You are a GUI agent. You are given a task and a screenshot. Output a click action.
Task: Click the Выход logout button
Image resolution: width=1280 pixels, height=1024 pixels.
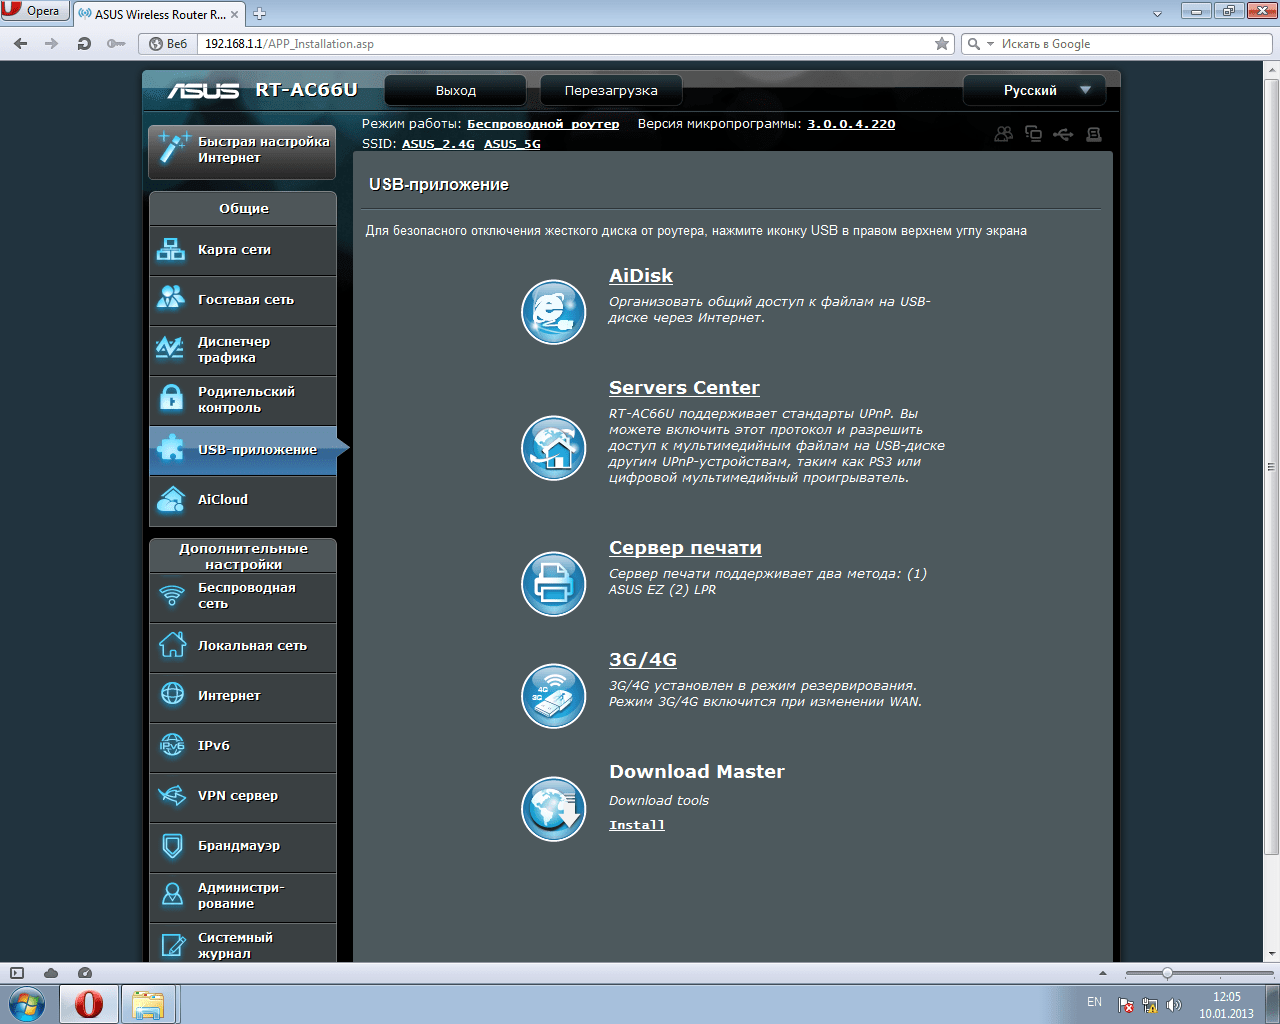456,90
